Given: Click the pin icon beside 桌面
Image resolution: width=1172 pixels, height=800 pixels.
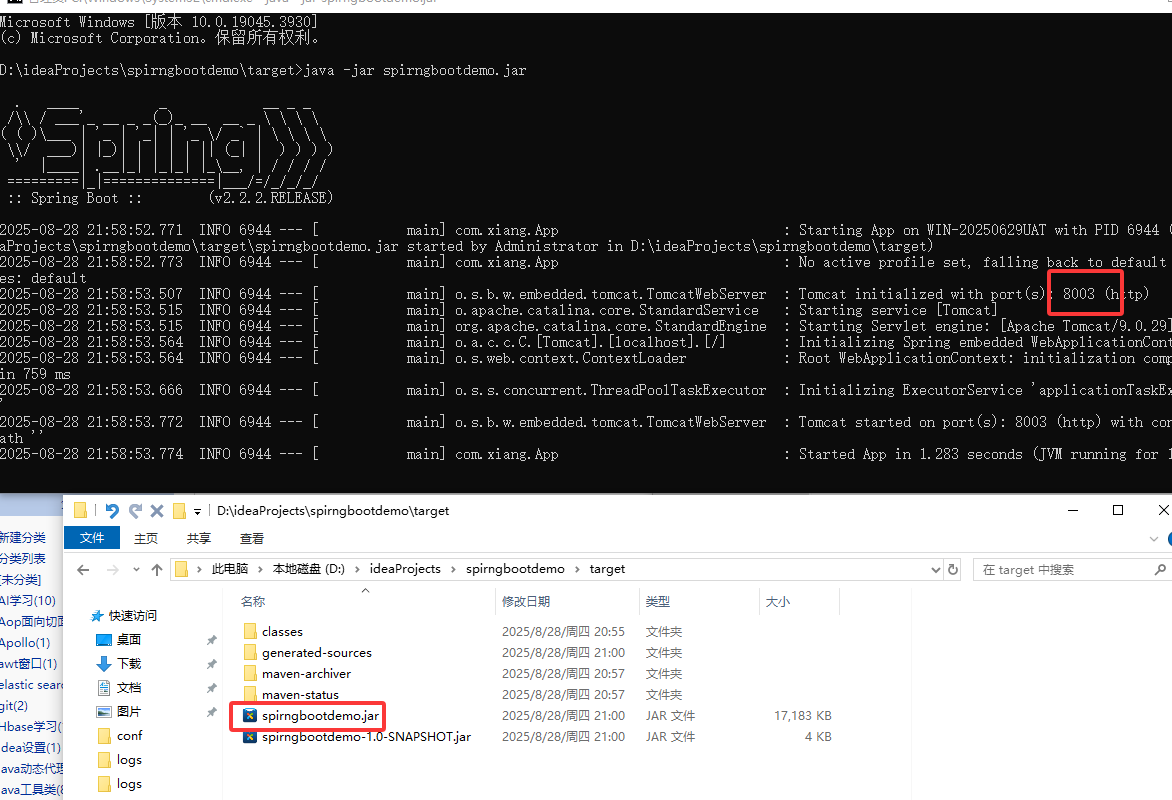Looking at the screenshot, I should tap(212, 640).
